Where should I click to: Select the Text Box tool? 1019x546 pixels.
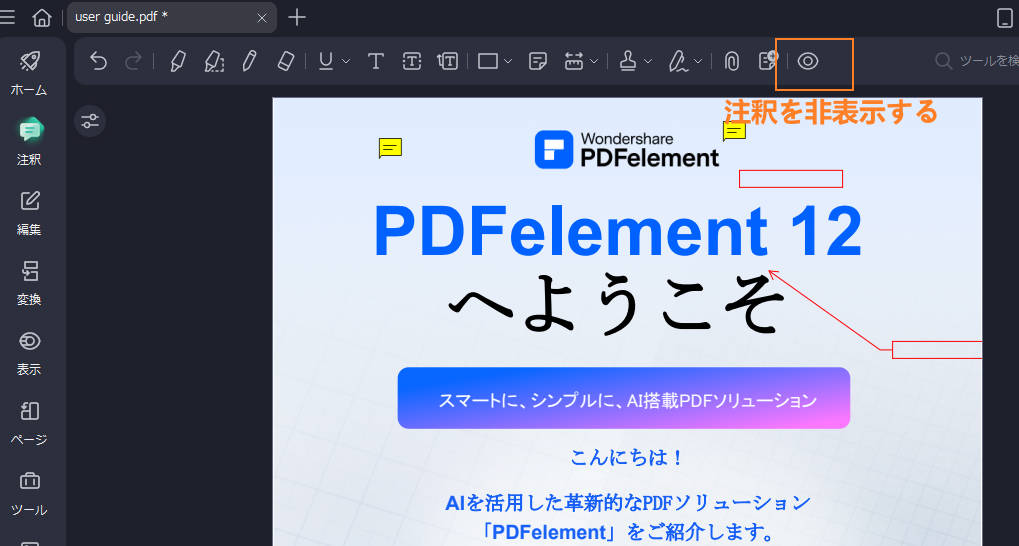[411, 61]
